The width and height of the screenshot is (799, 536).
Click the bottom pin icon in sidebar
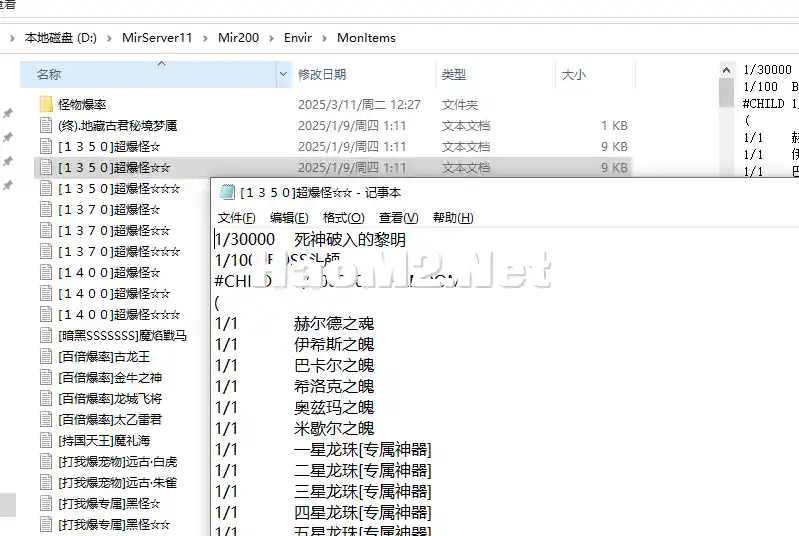pyautogui.click(x=8, y=185)
